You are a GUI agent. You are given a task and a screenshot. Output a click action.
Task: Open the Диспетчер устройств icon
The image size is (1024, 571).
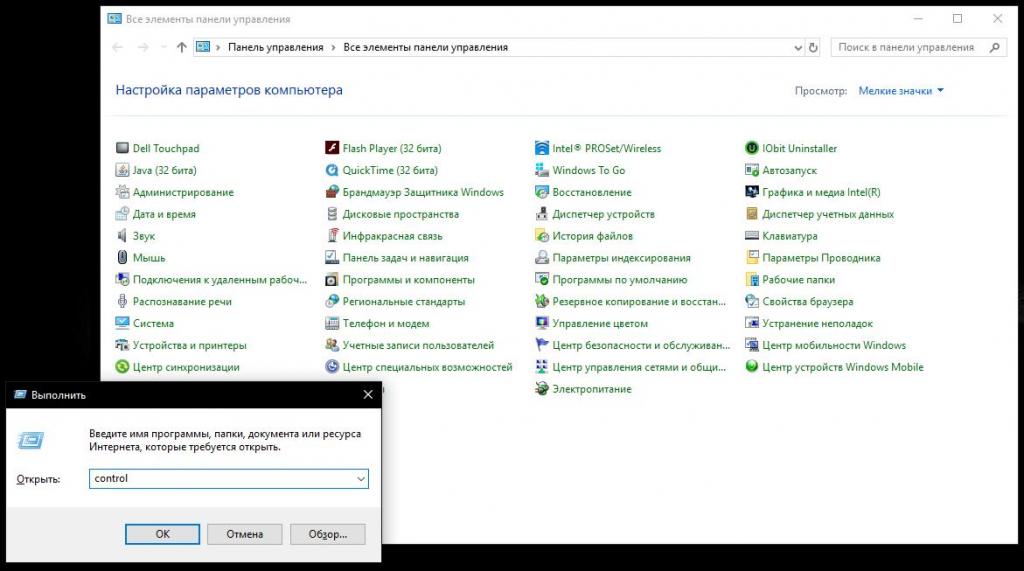point(541,214)
